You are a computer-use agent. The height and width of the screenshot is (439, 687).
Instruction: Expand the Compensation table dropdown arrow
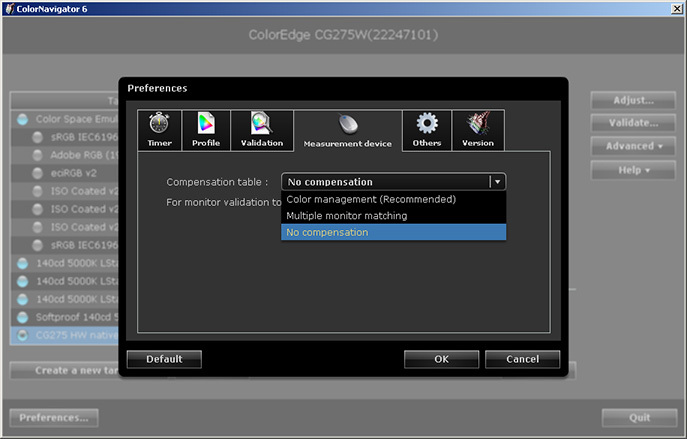(x=497, y=182)
